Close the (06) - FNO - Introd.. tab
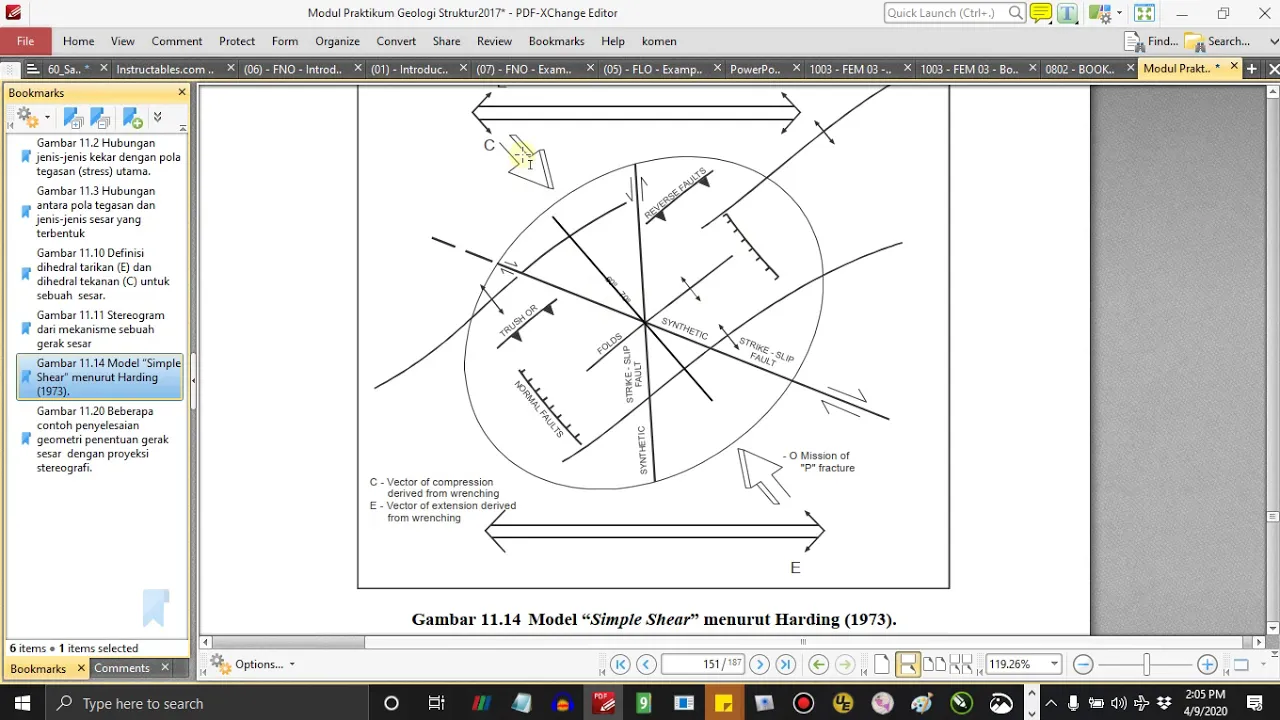The image size is (1280, 720). point(357,69)
